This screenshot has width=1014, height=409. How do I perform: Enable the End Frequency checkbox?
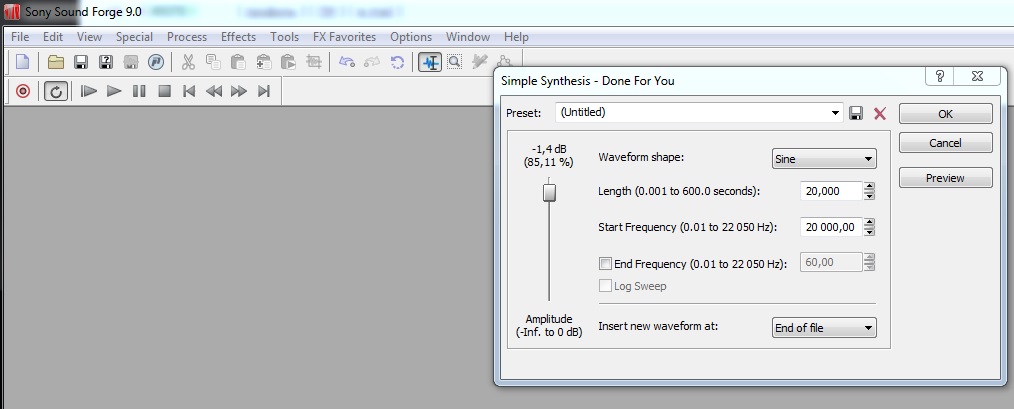(x=605, y=263)
